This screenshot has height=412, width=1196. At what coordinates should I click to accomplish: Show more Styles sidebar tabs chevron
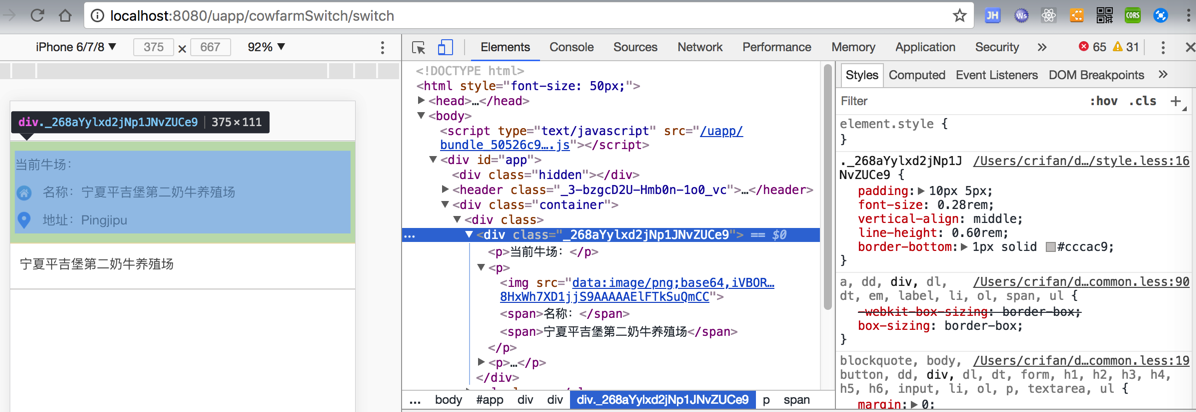[1163, 75]
